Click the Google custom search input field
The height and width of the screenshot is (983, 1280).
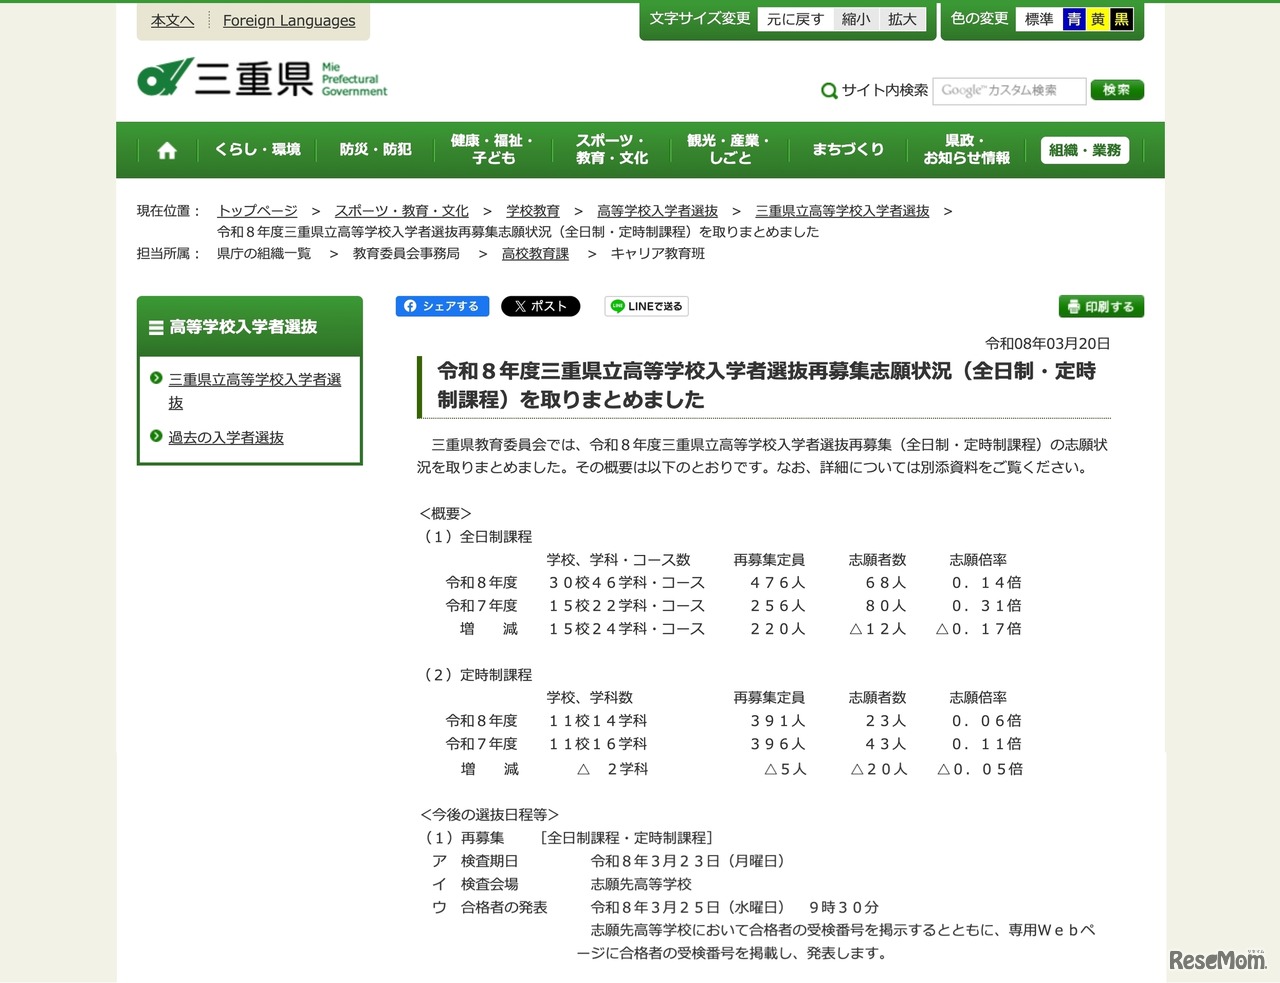pyautogui.click(x=1009, y=90)
